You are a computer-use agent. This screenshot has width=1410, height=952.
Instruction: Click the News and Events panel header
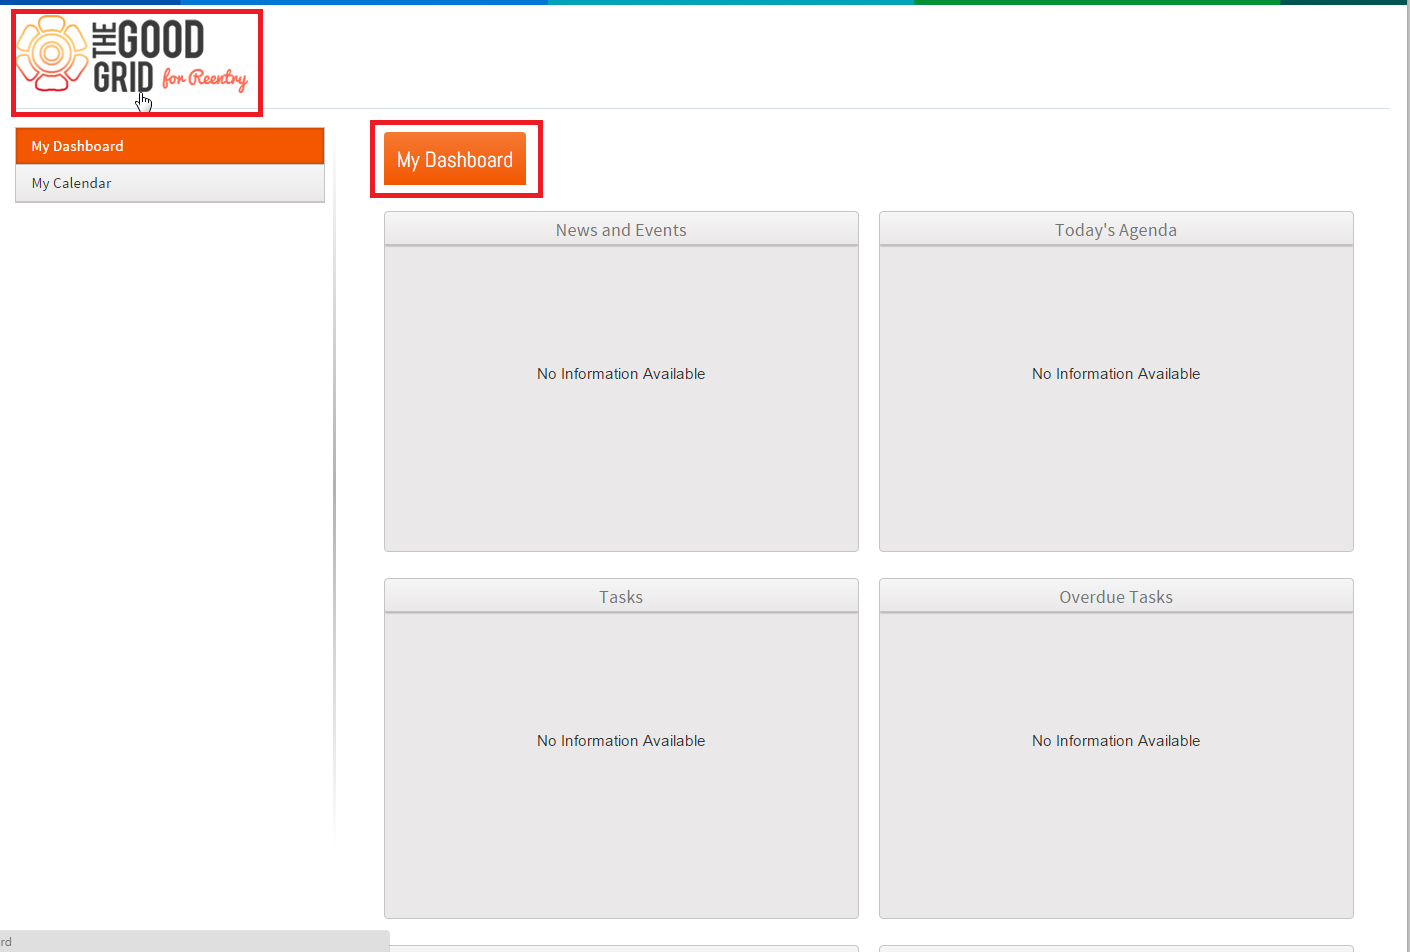(621, 229)
